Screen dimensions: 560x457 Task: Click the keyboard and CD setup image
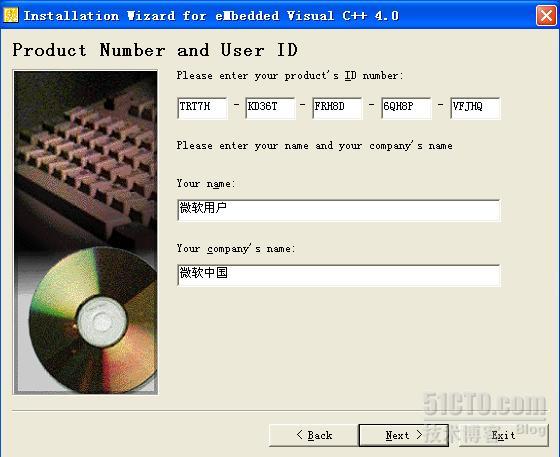(85, 232)
